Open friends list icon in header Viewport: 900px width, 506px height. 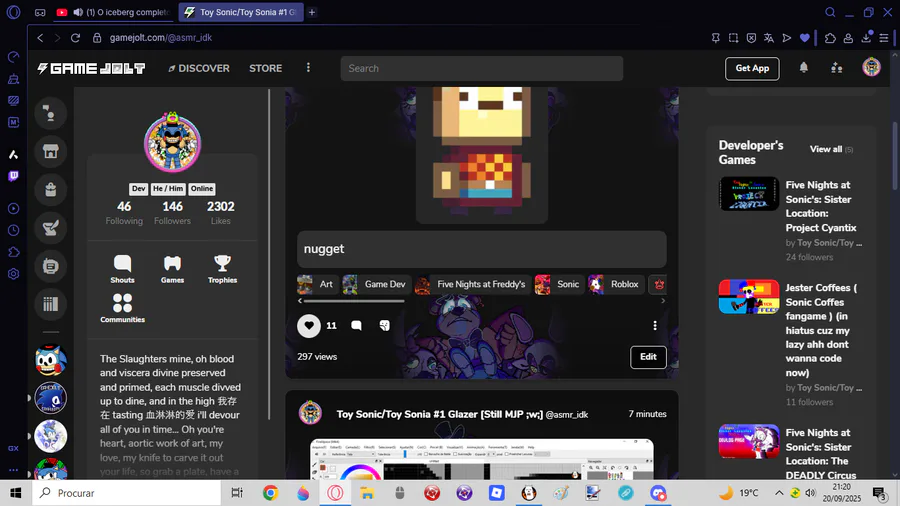(x=837, y=68)
